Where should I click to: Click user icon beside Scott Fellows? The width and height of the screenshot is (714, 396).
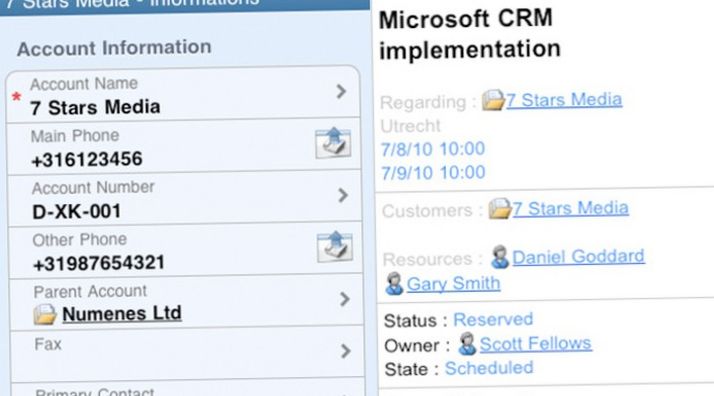467,344
